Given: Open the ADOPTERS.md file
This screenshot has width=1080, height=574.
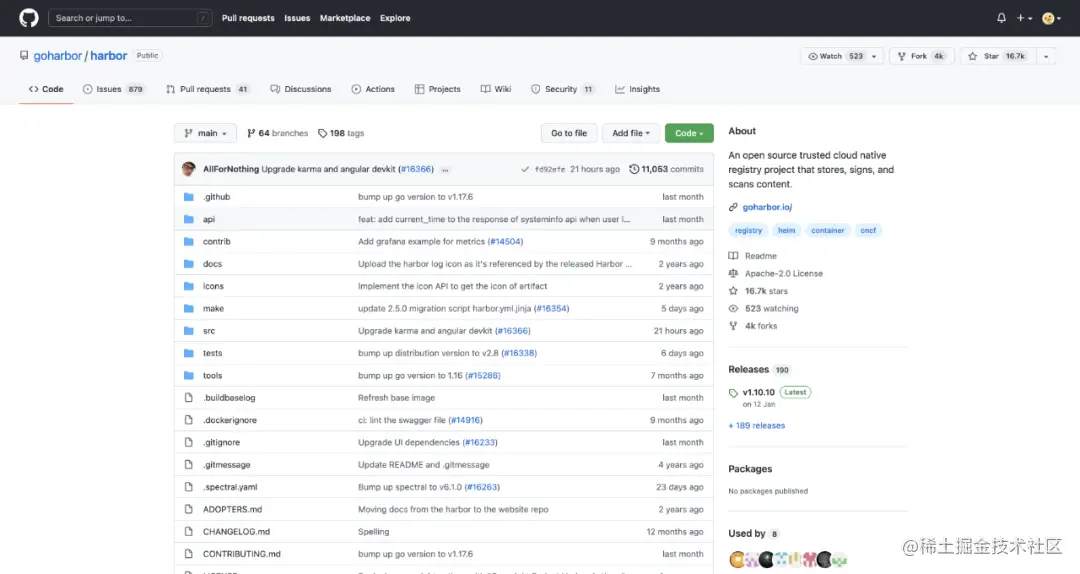Looking at the screenshot, I should [x=232, y=509].
